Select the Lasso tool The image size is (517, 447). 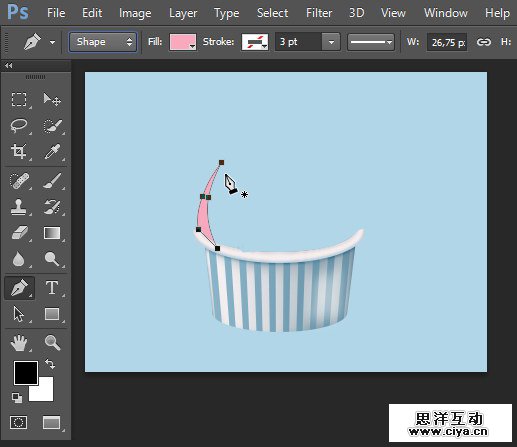point(19,125)
